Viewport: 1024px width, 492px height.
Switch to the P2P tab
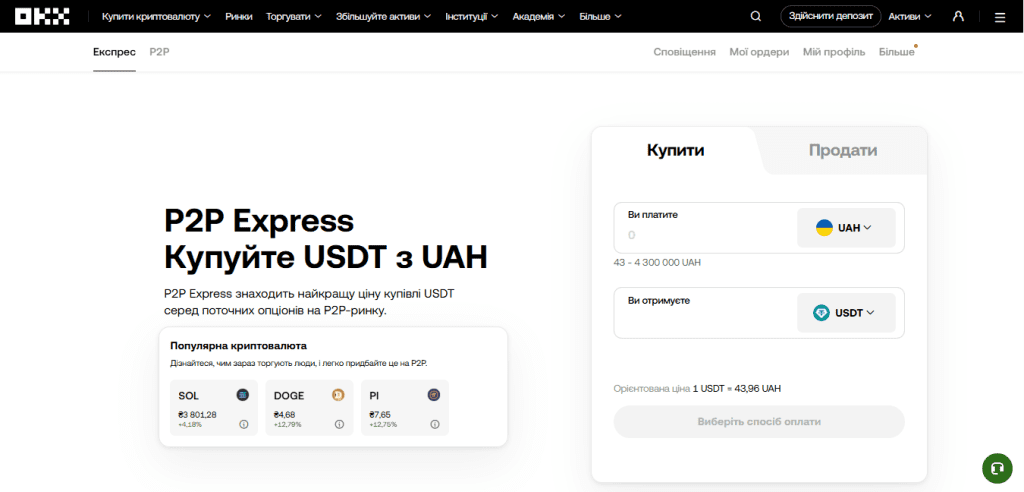[159, 52]
